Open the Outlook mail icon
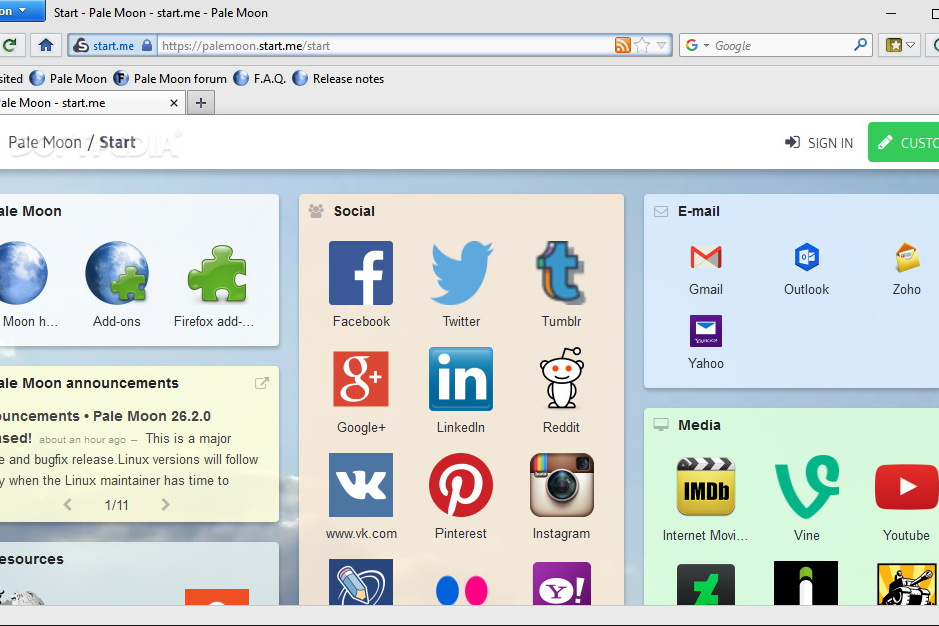 [x=807, y=257]
